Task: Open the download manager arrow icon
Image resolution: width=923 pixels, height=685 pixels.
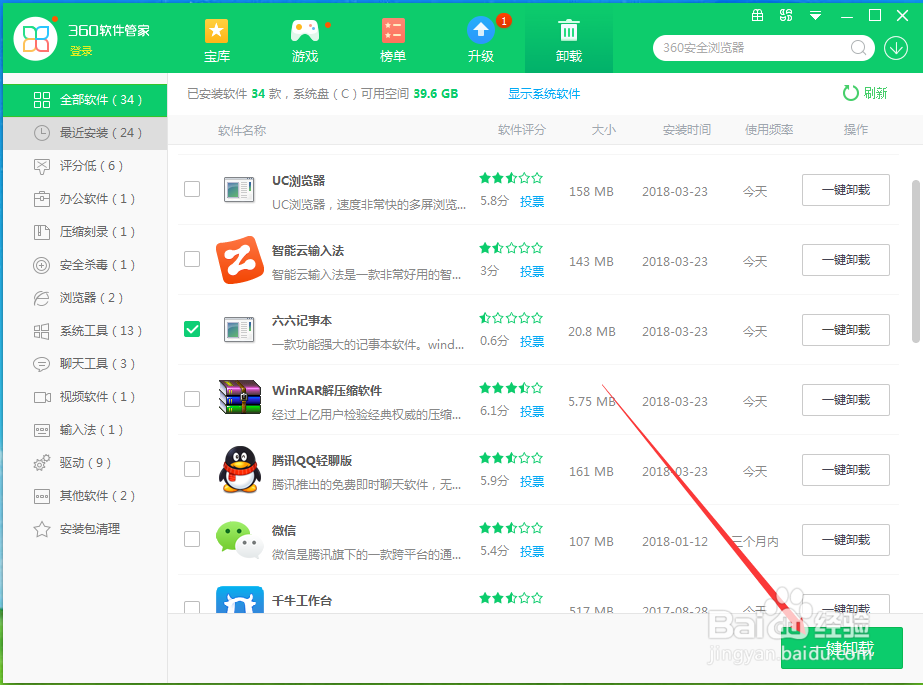Action: (895, 48)
